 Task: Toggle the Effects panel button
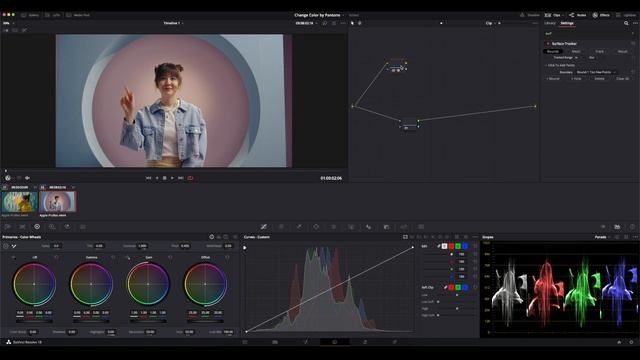tap(601, 15)
